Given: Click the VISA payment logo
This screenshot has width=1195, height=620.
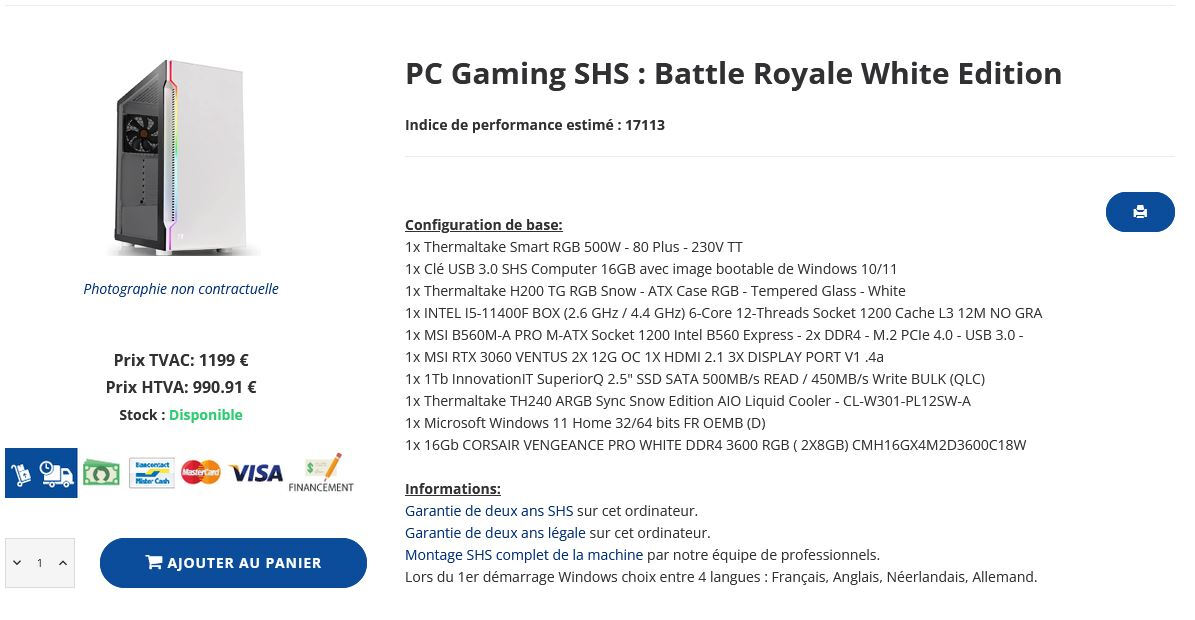Looking at the screenshot, I should coord(256,473).
